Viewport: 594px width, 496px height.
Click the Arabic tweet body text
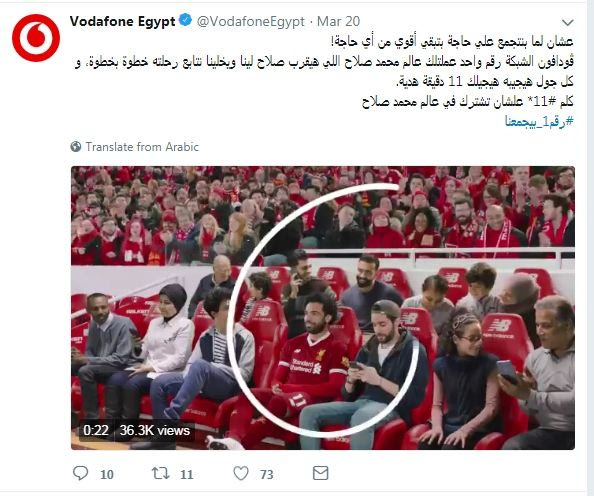pyautogui.click(x=324, y=72)
